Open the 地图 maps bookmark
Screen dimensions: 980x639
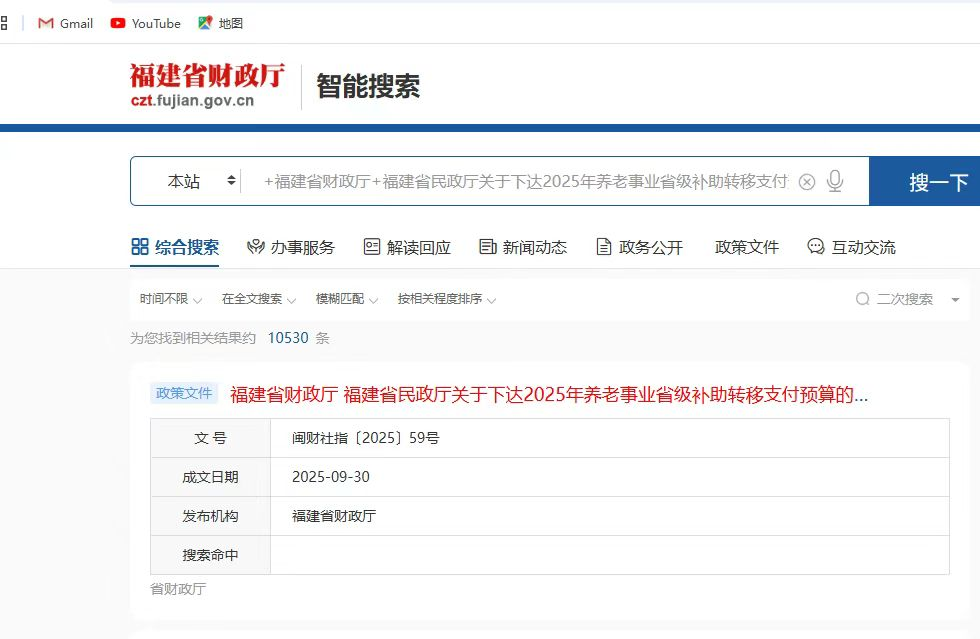click(221, 23)
